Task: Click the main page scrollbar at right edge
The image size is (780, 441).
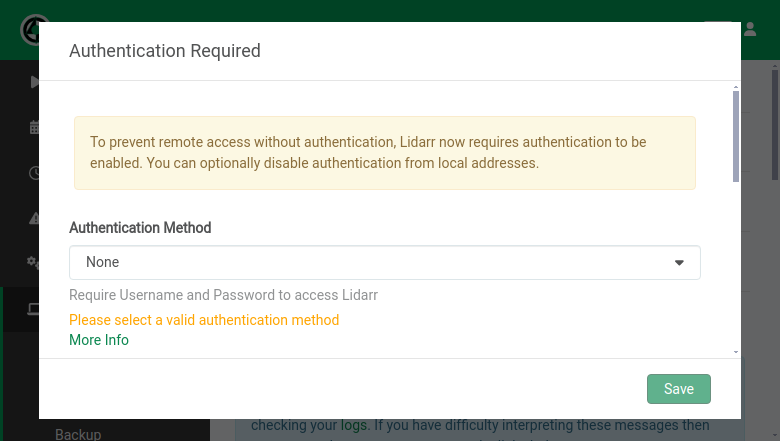Action: coord(775,120)
